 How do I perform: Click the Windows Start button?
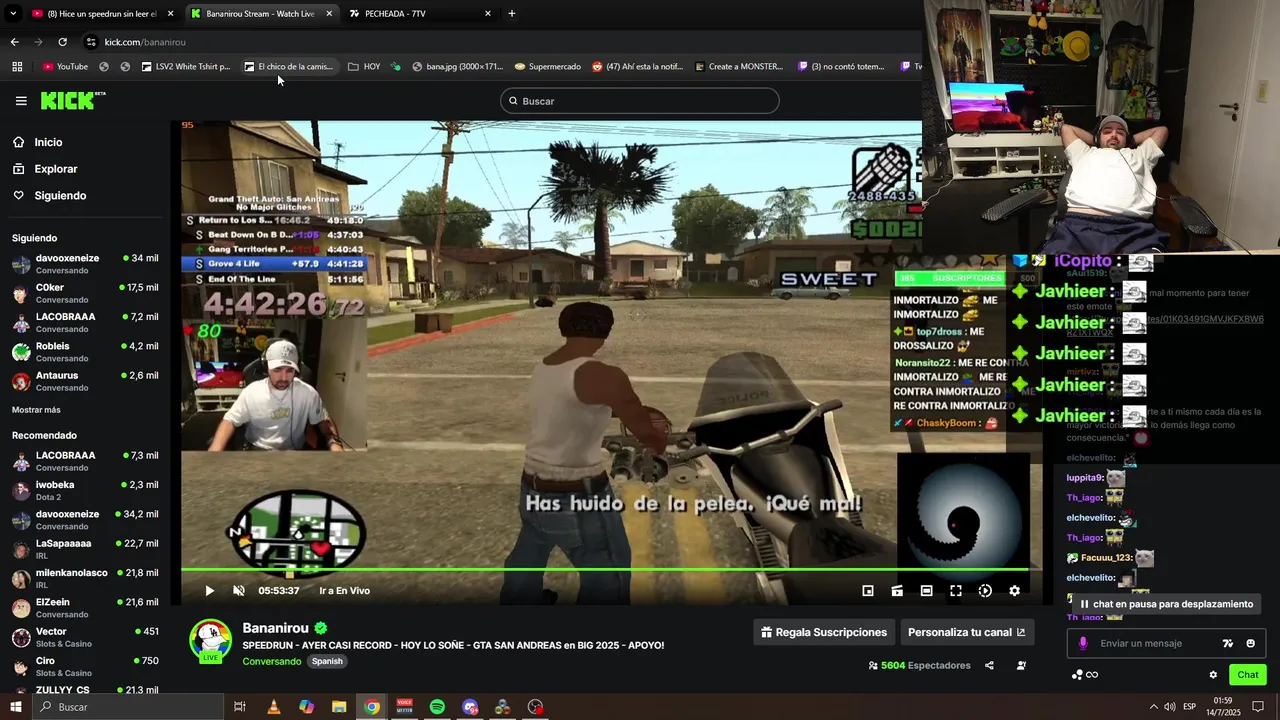click(x=15, y=707)
